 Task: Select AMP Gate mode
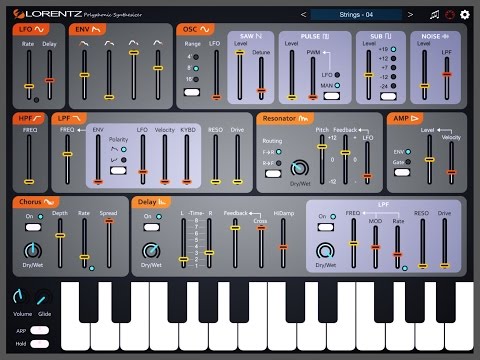408,162
